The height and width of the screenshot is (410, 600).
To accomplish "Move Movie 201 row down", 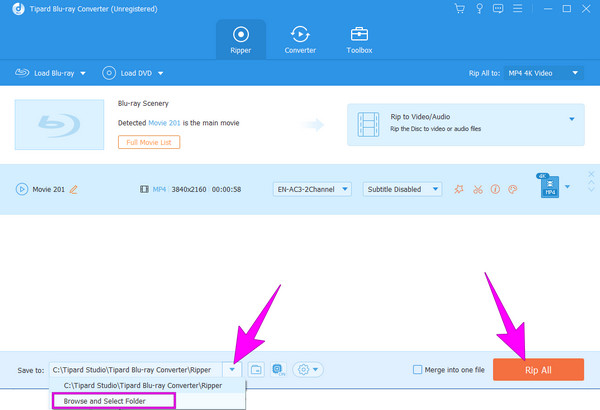I will (x=591, y=189).
